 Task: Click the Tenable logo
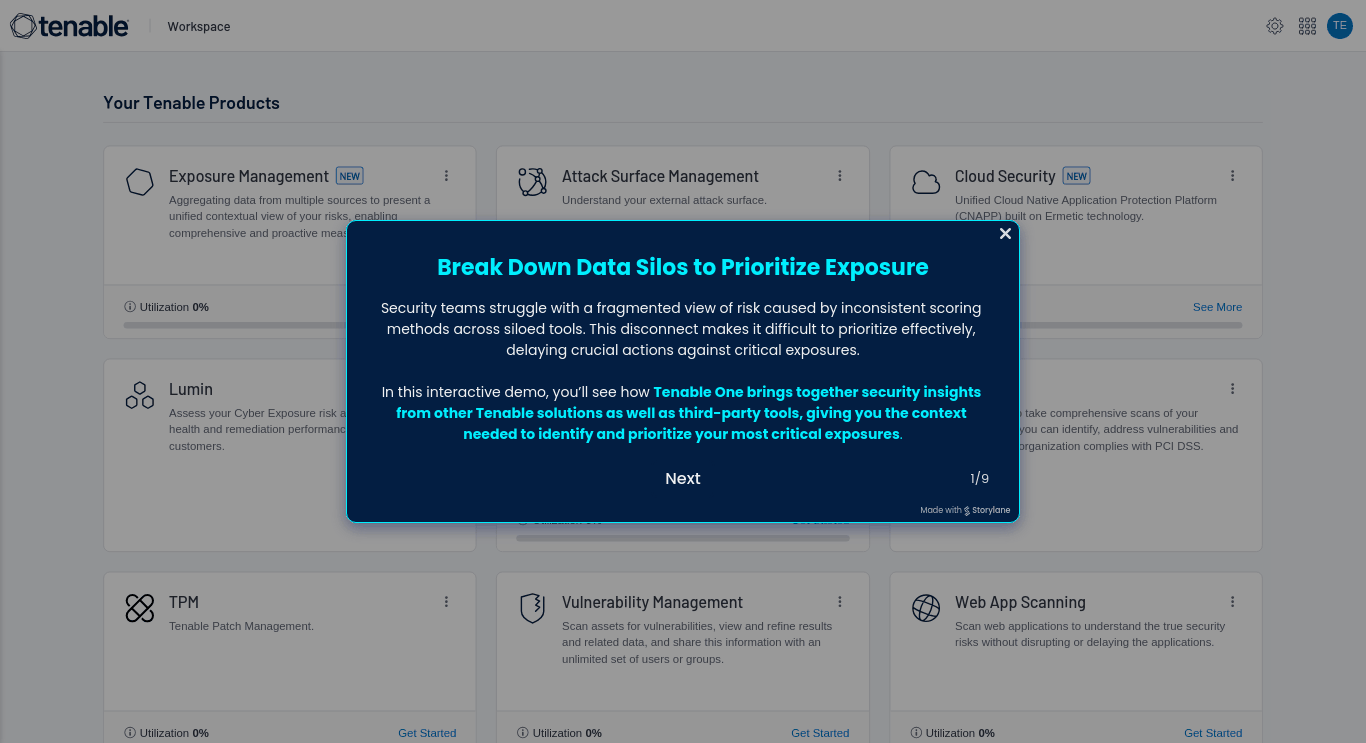[69, 25]
